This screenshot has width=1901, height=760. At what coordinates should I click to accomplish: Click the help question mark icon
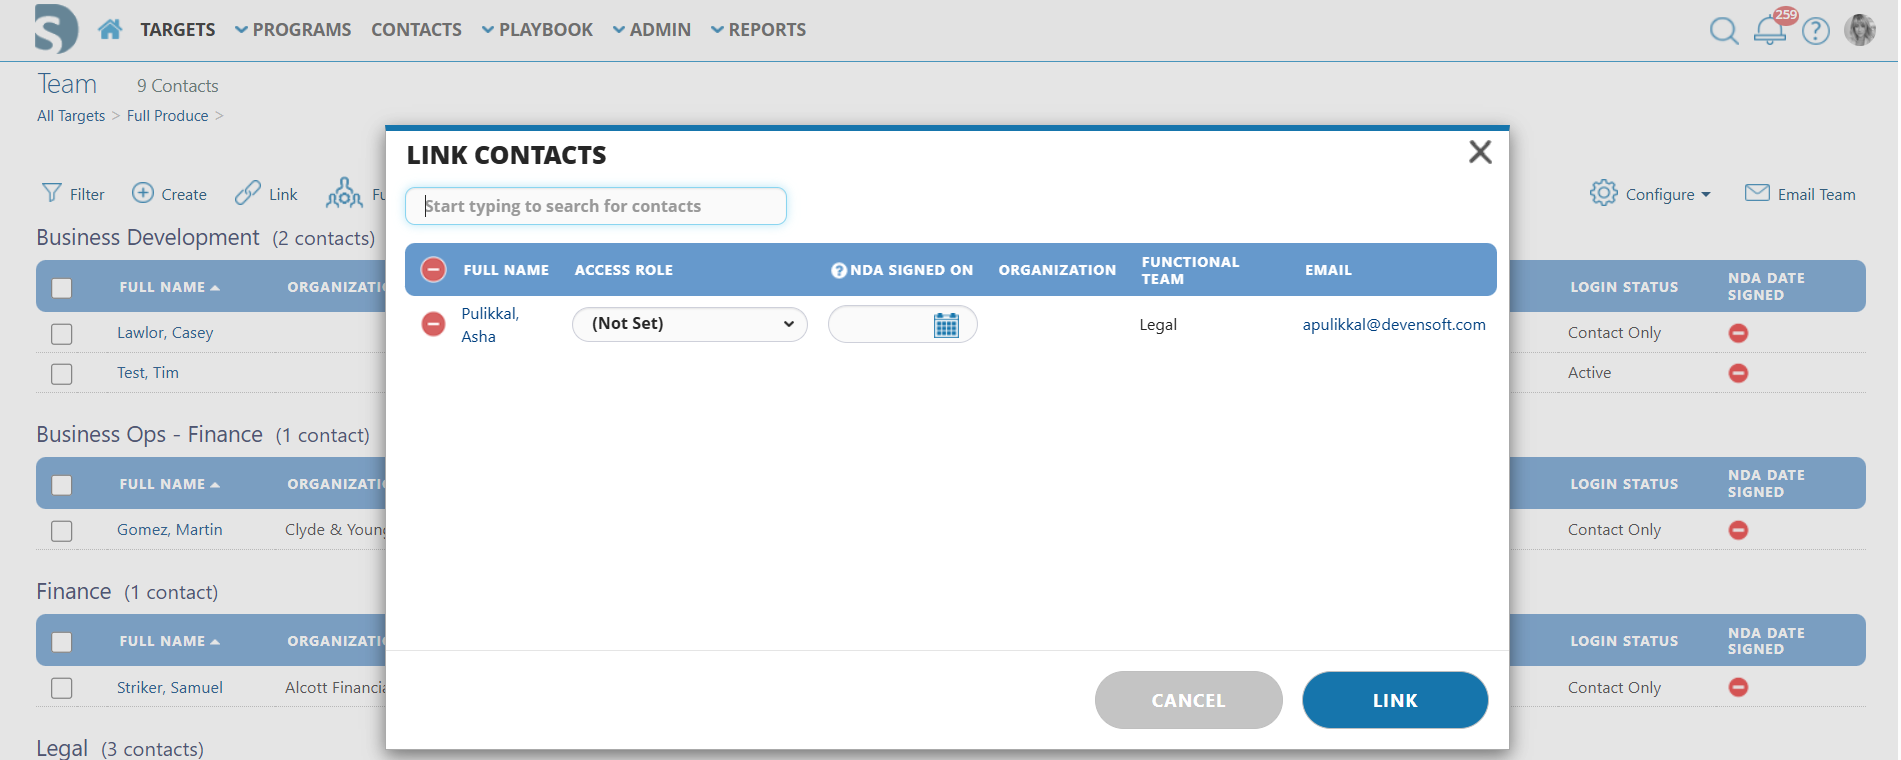pyautogui.click(x=1815, y=31)
